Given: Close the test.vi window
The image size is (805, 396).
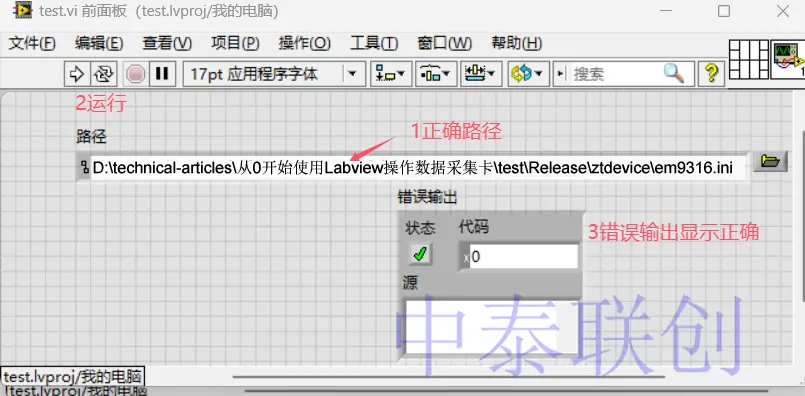Looking at the screenshot, I should [x=782, y=11].
